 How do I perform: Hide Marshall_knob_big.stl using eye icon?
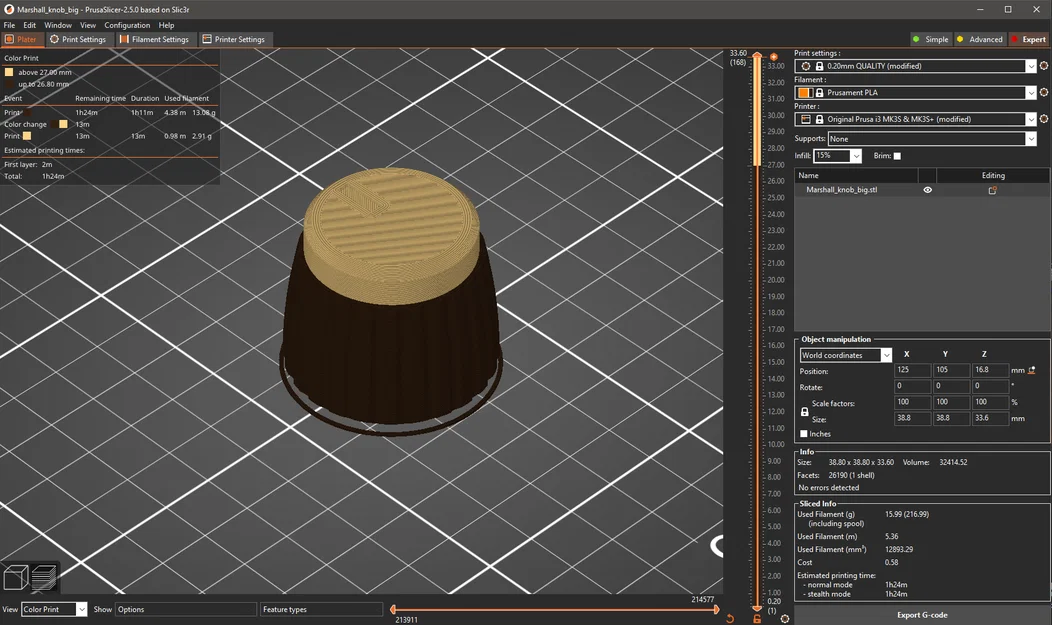(x=927, y=190)
